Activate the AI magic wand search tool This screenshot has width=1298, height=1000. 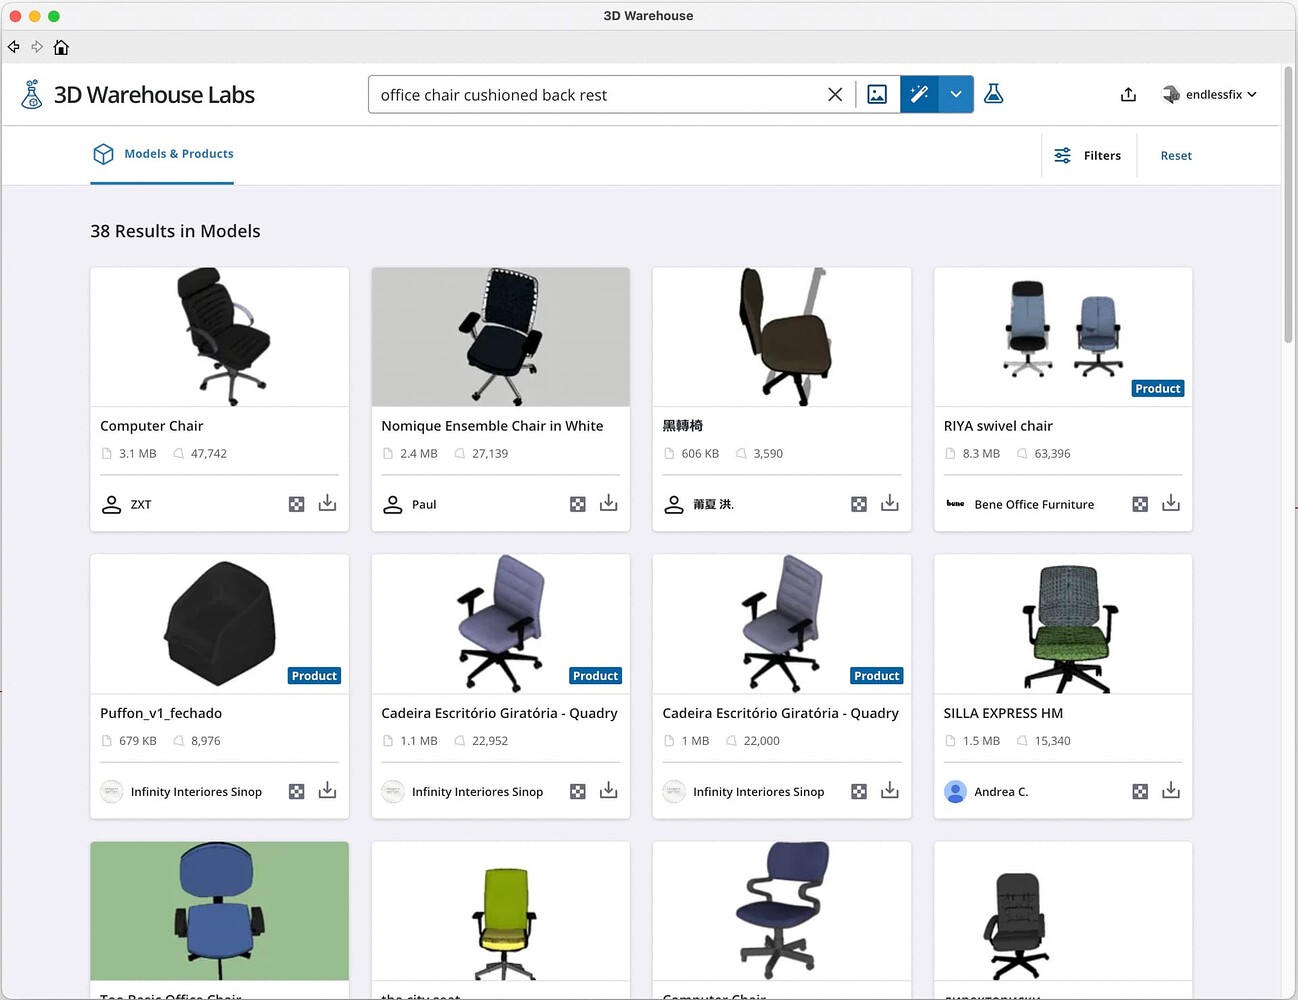(919, 93)
